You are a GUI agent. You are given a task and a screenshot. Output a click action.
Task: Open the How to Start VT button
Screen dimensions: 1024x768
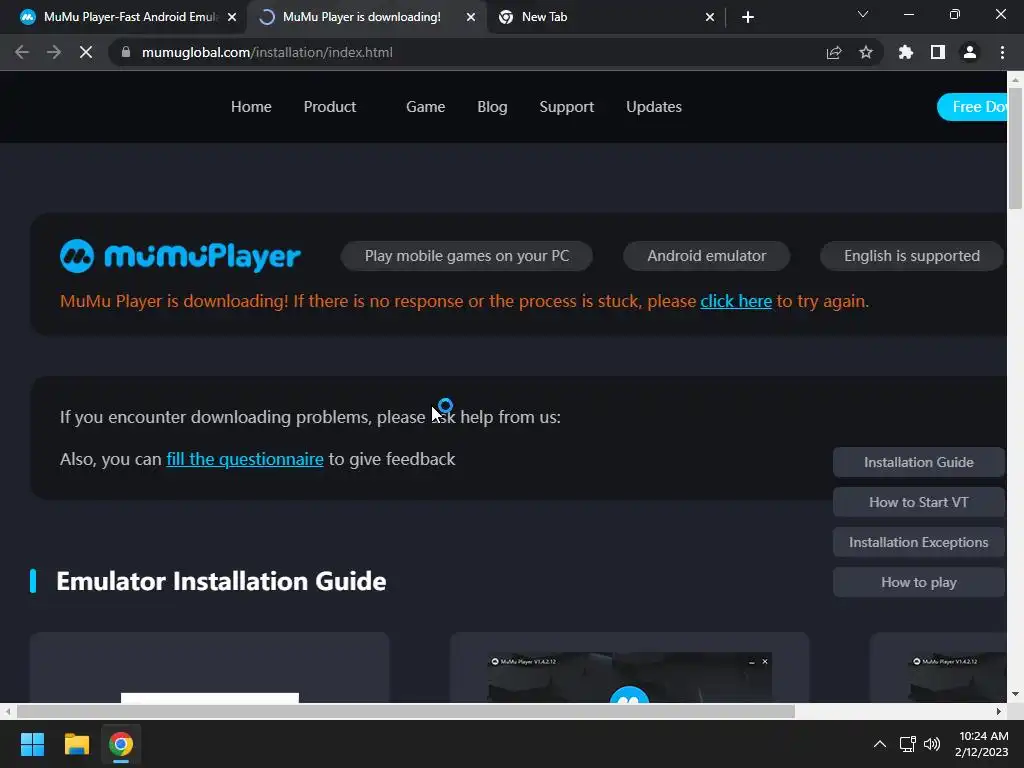click(x=918, y=502)
